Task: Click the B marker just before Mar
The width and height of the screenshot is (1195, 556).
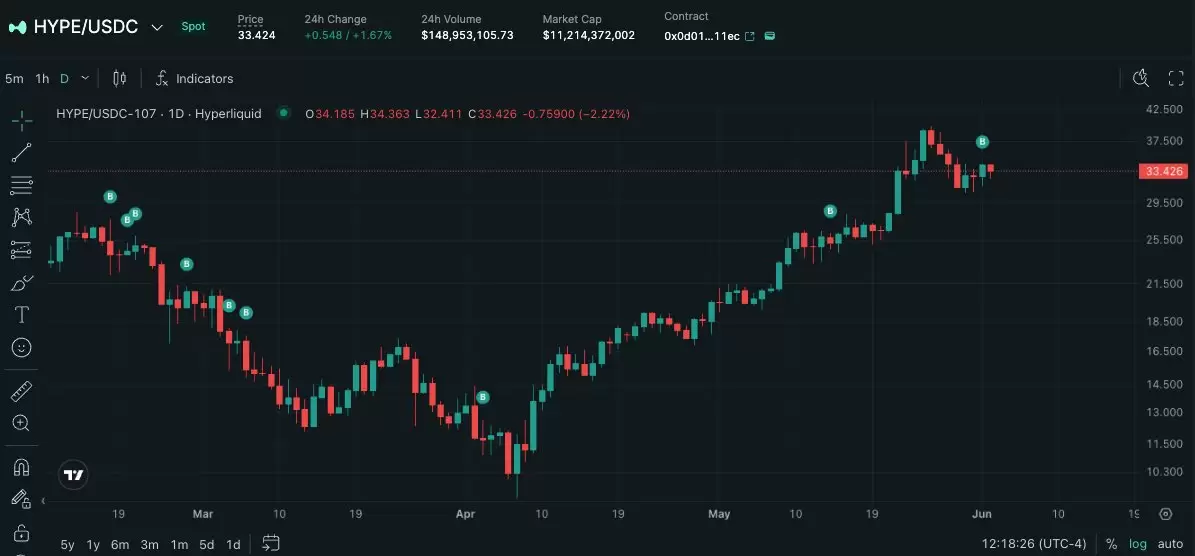Action: tap(187, 264)
